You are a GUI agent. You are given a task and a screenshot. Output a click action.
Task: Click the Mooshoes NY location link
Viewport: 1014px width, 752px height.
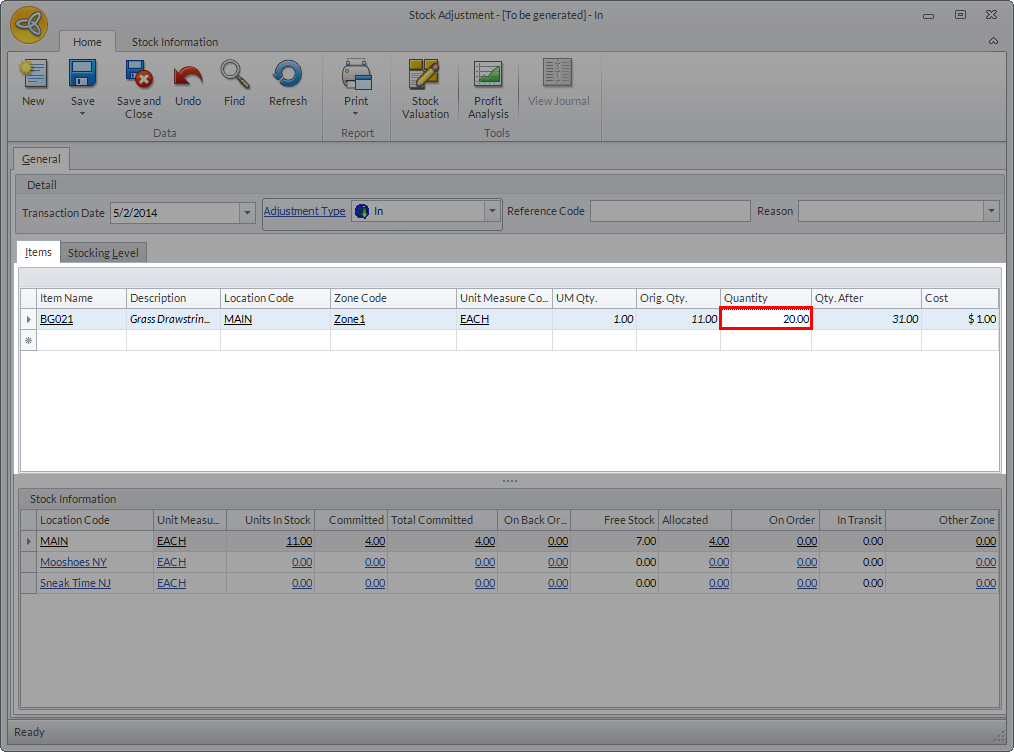coord(75,562)
